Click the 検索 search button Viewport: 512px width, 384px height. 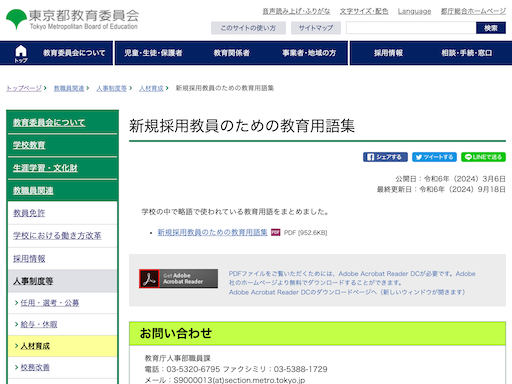491,28
